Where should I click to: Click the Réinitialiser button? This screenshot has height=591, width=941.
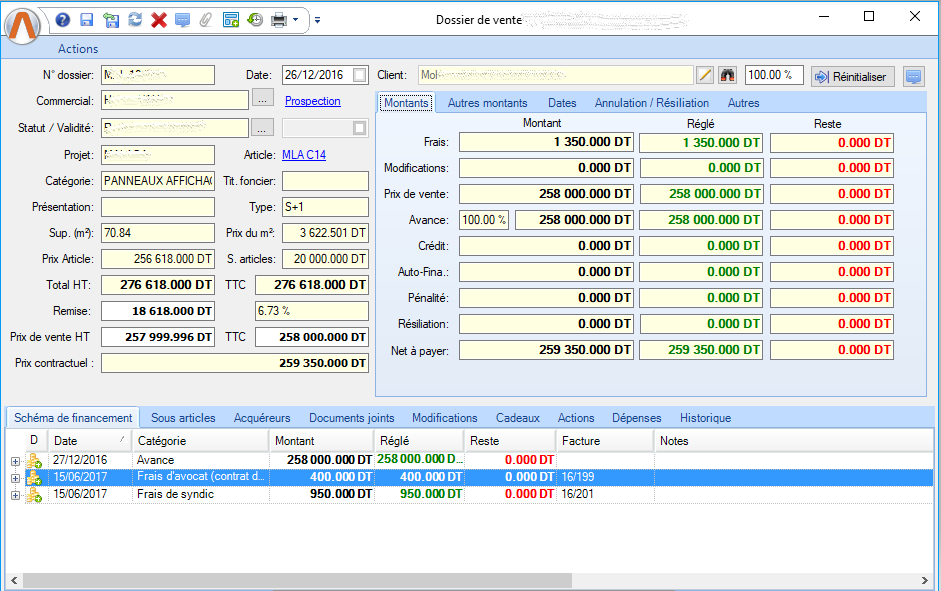click(852, 76)
